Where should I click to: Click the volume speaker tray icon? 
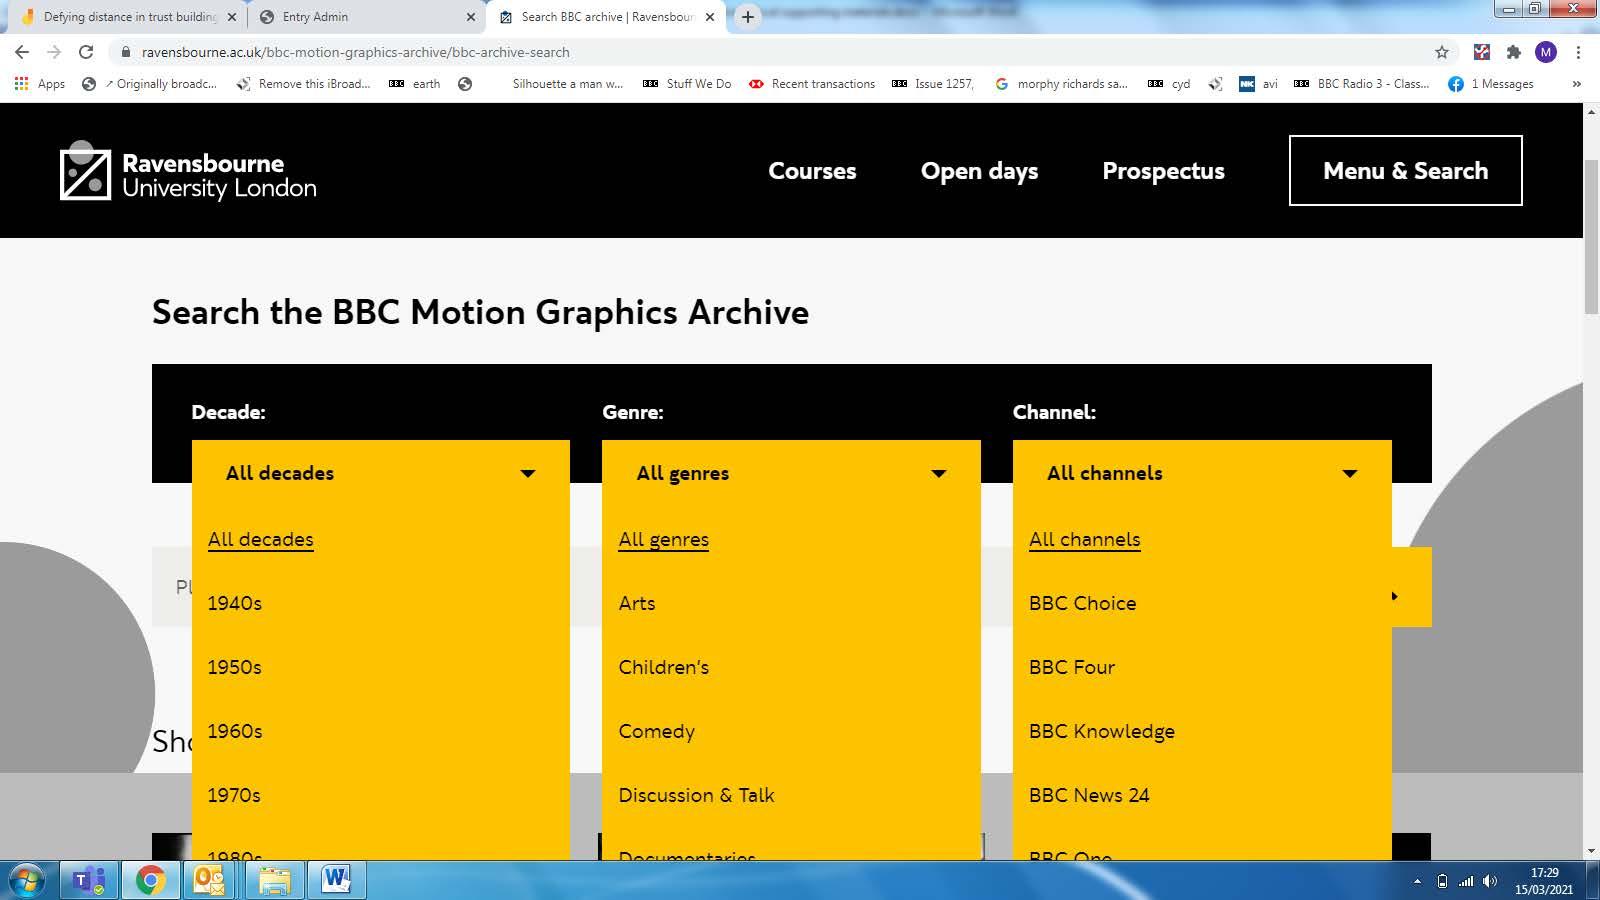click(1490, 881)
